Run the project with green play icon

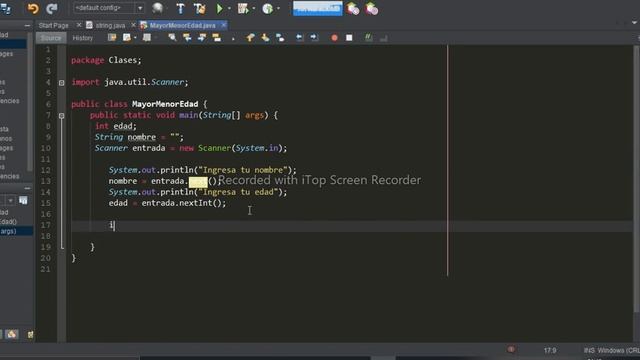(220, 8)
